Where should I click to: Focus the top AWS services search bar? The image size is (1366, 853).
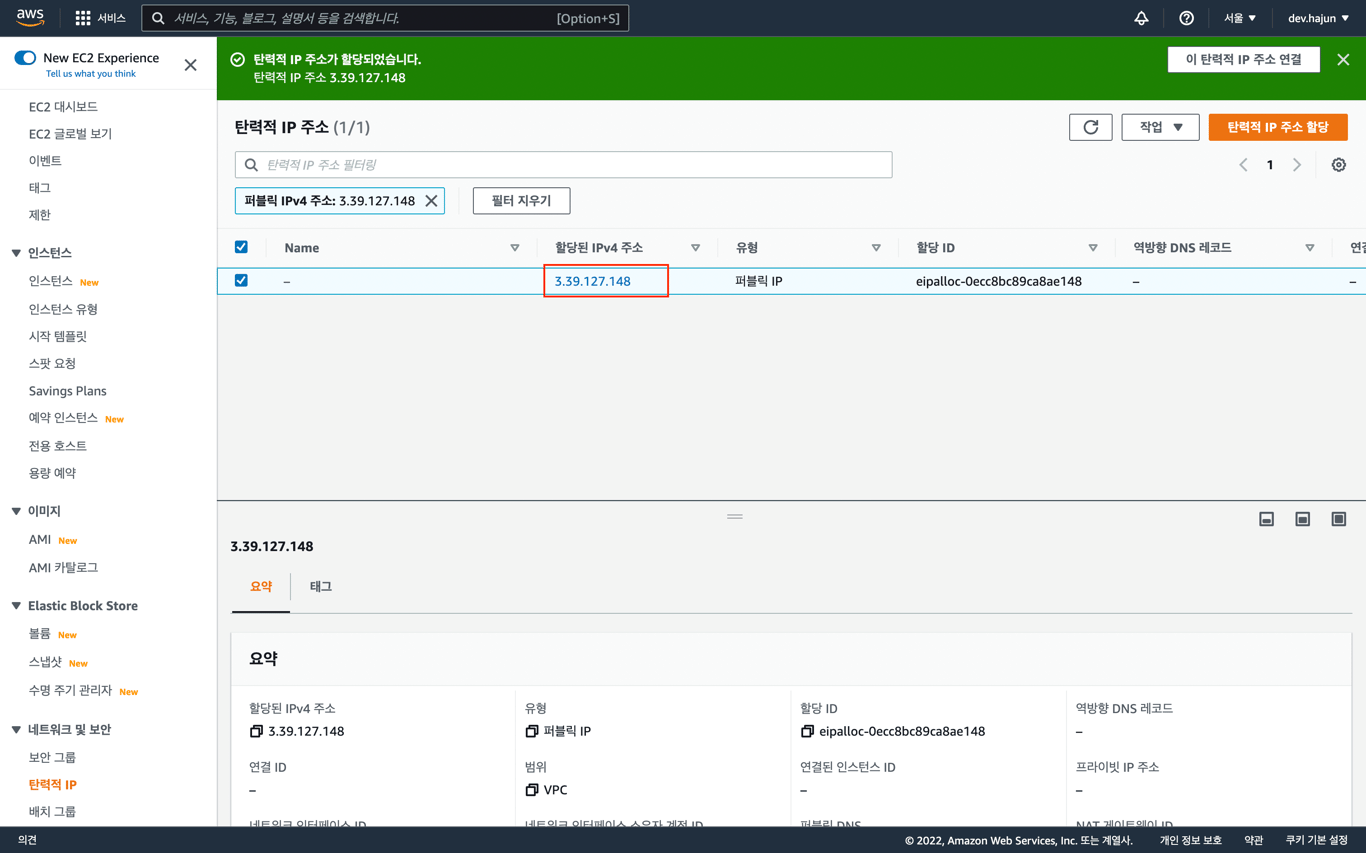385,18
